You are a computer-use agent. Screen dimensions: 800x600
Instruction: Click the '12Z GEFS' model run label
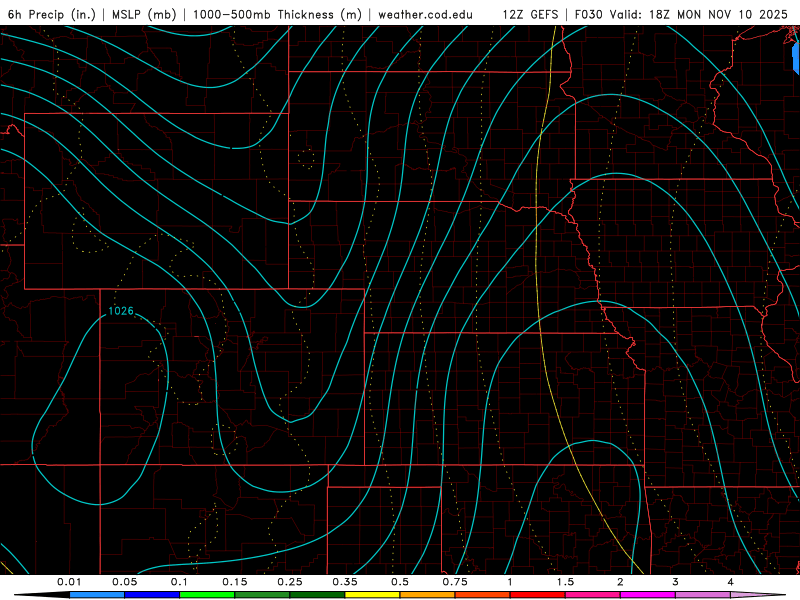[530, 14]
